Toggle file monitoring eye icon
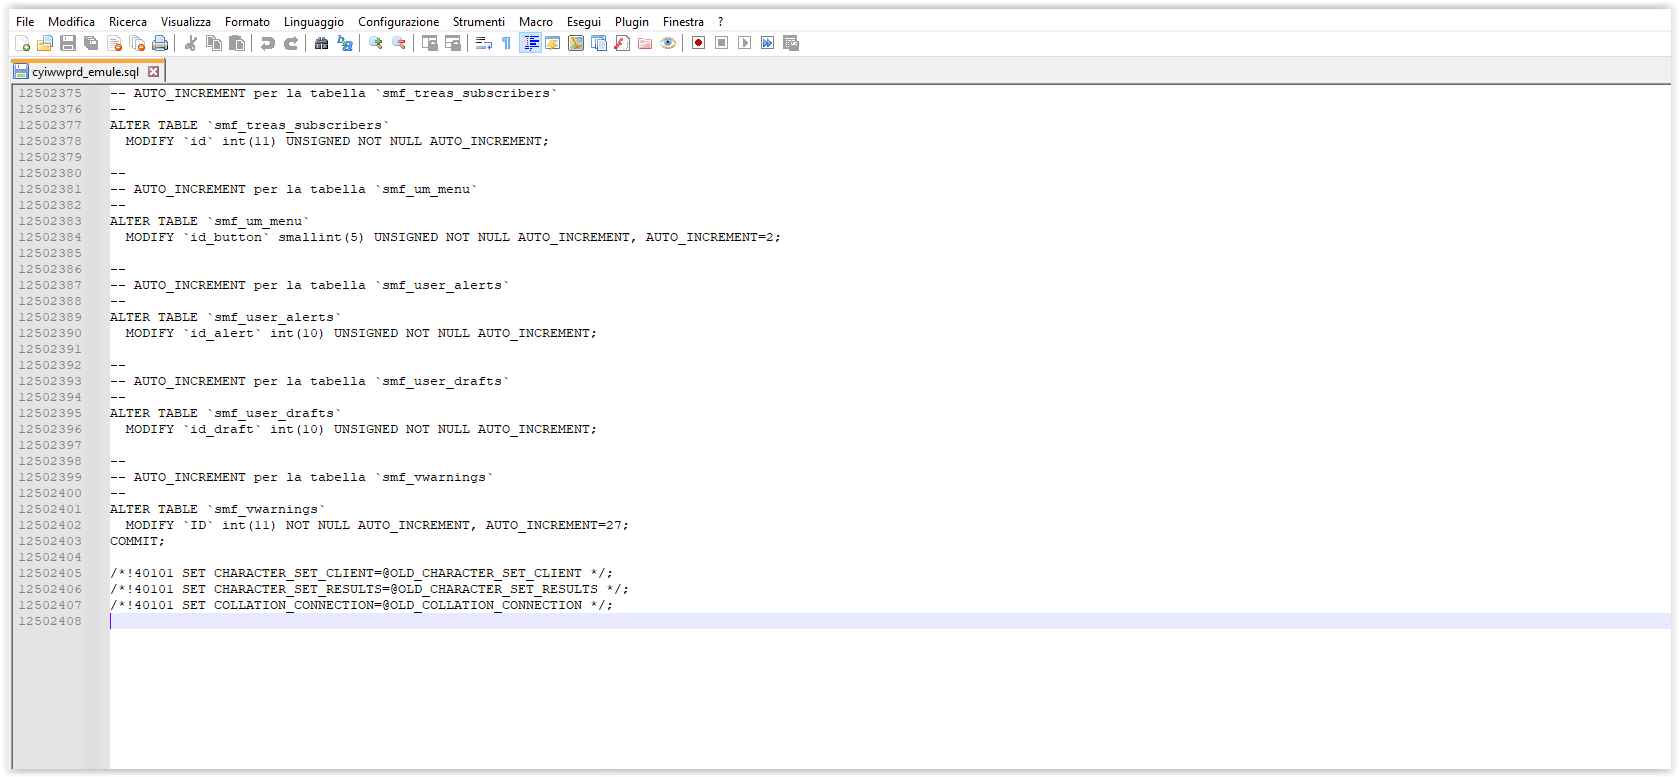Viewport: 1679px width, 777px height. (x=668, y=43)
